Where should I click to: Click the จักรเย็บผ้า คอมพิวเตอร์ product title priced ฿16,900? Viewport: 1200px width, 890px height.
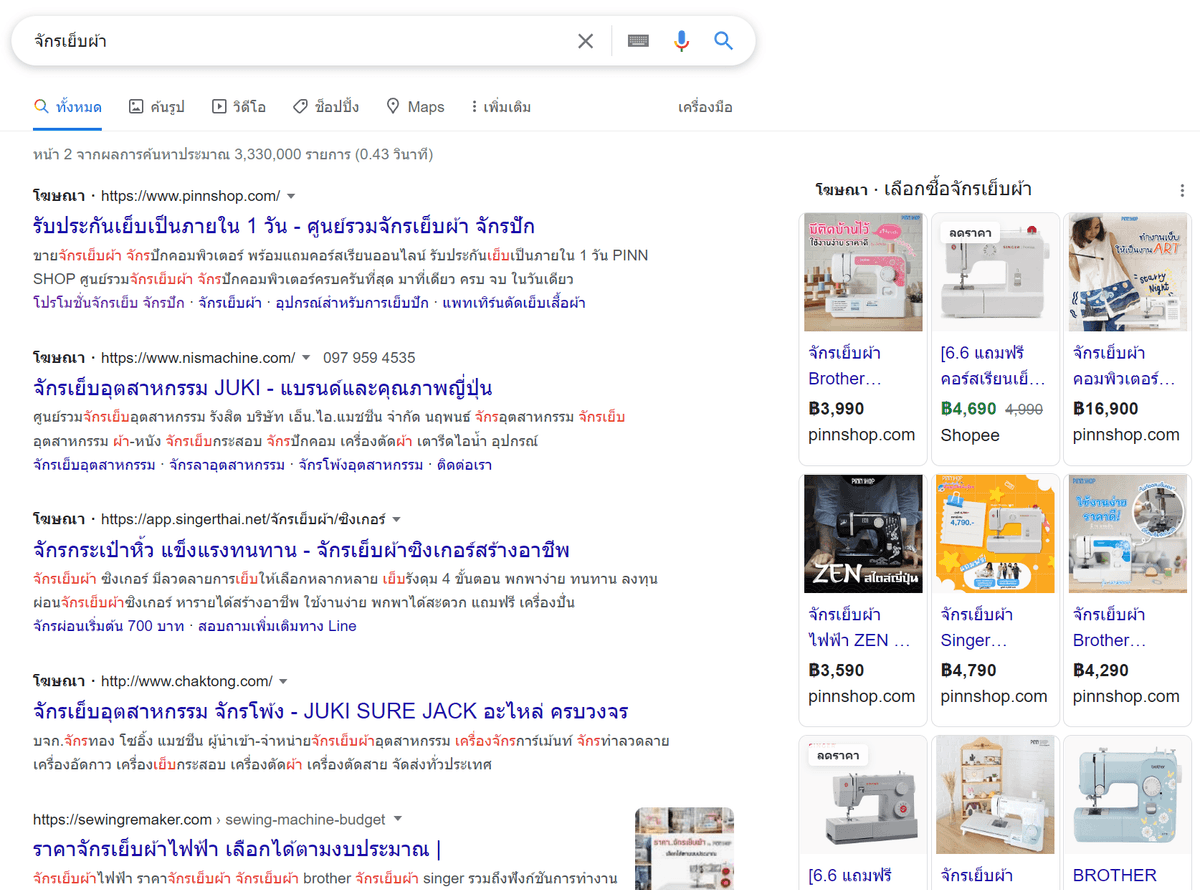pos(1124,366)
